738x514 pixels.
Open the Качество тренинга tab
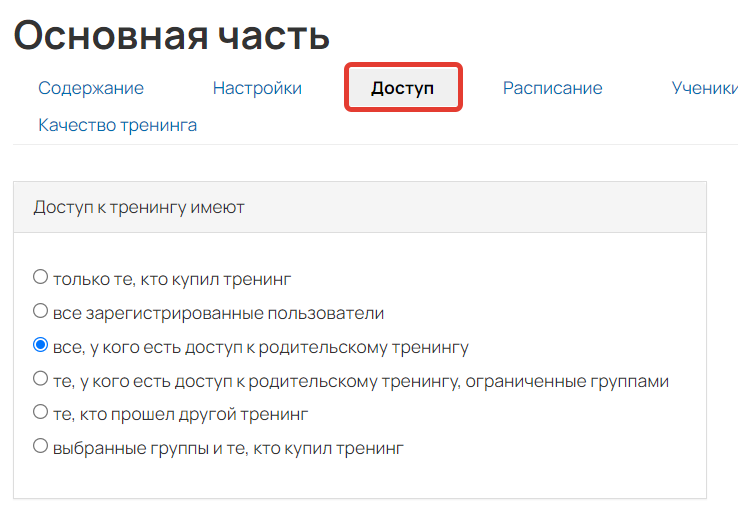click(x=118, y=125)
